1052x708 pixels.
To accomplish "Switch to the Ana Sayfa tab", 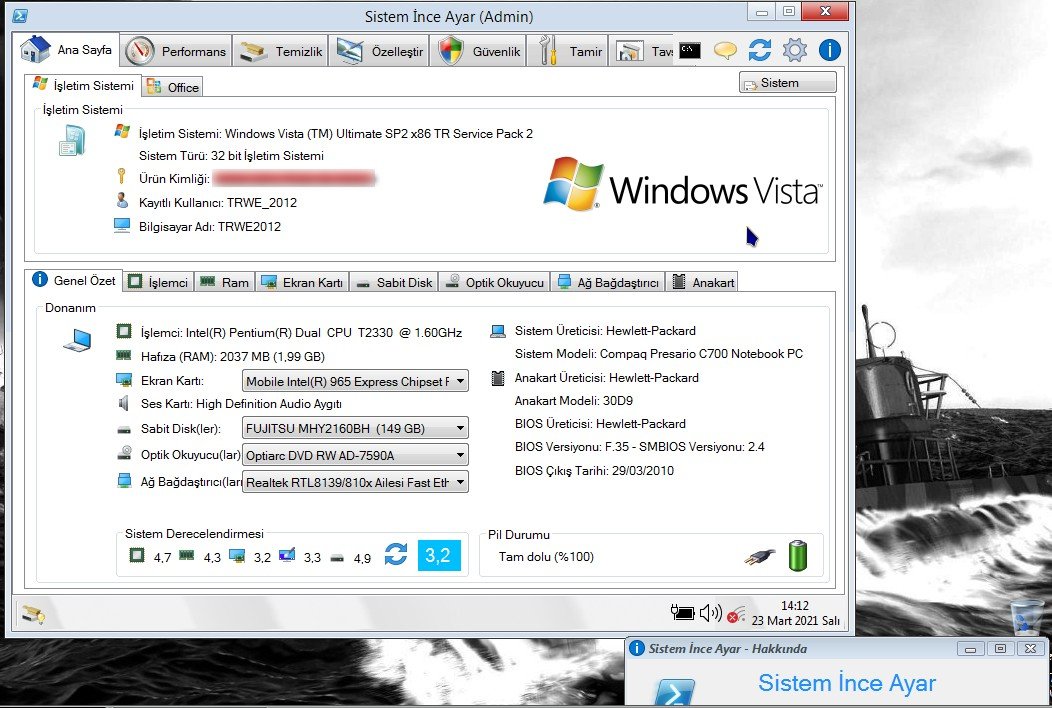I will coord(66,50).
